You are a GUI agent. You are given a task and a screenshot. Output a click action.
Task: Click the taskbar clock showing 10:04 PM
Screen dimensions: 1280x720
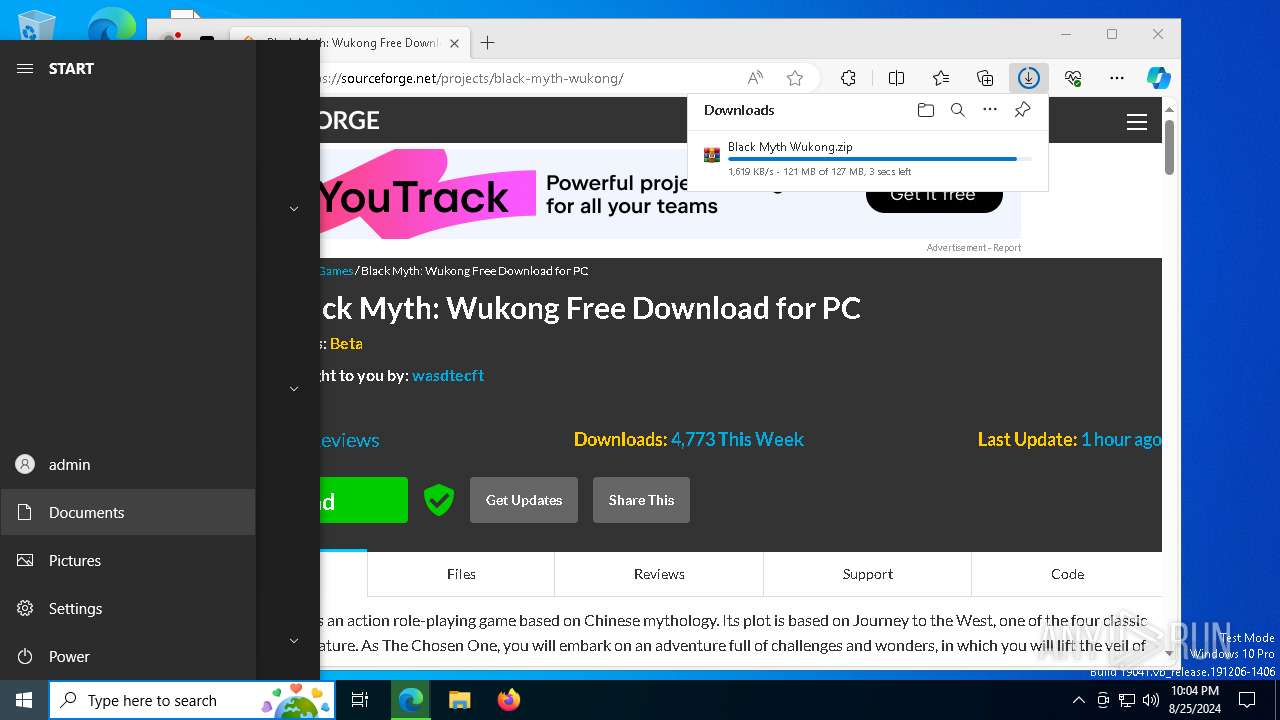pos(1195,700)
